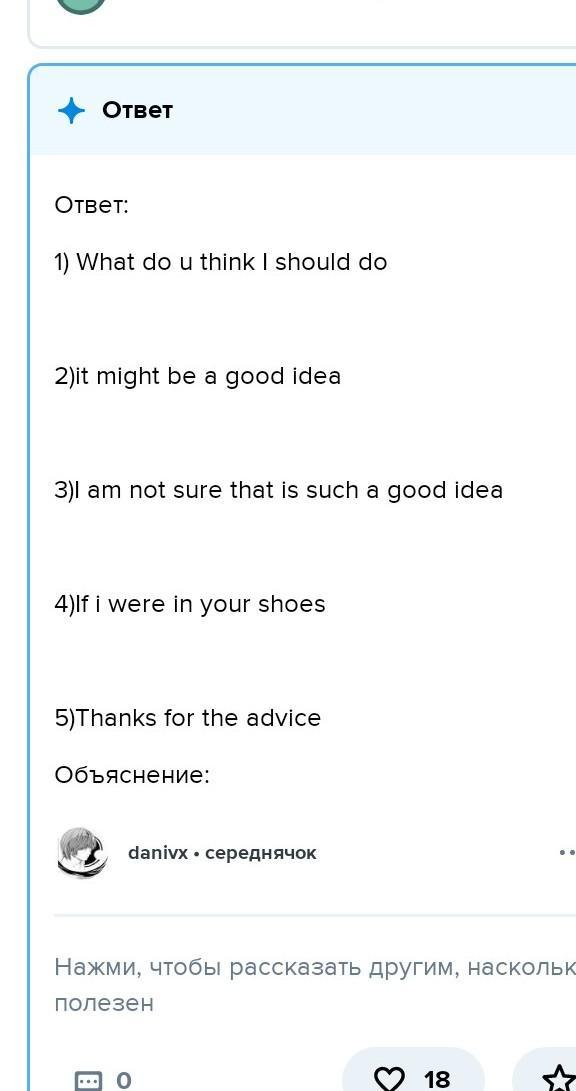Click answer 3 about not being sure
Image resolution: width=576 pixels, height=1091 pixels.
point(278,491)
